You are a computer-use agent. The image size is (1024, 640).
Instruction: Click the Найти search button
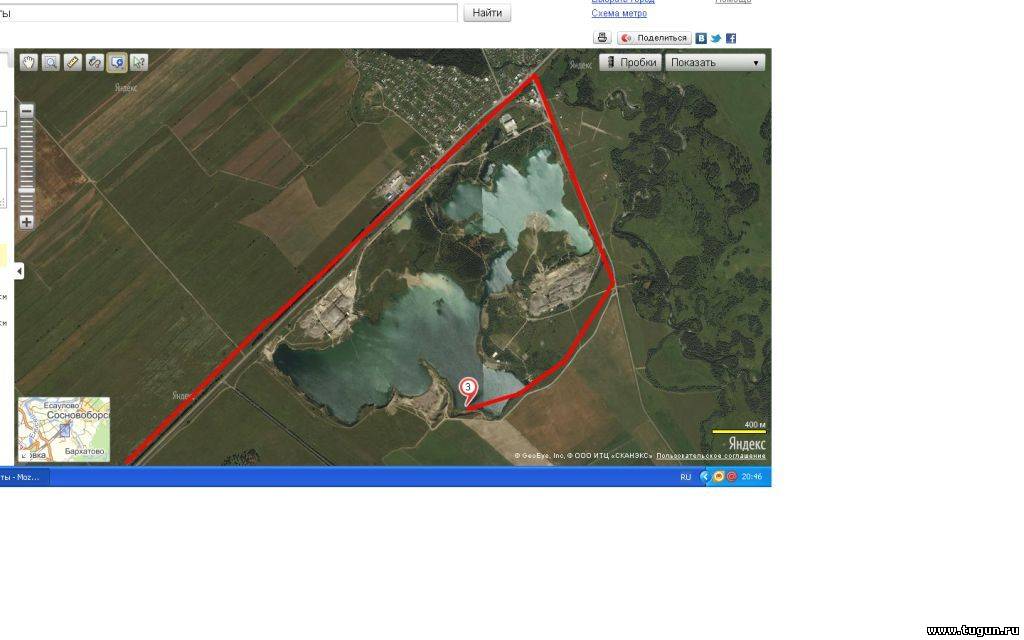[x=487, y=13]
